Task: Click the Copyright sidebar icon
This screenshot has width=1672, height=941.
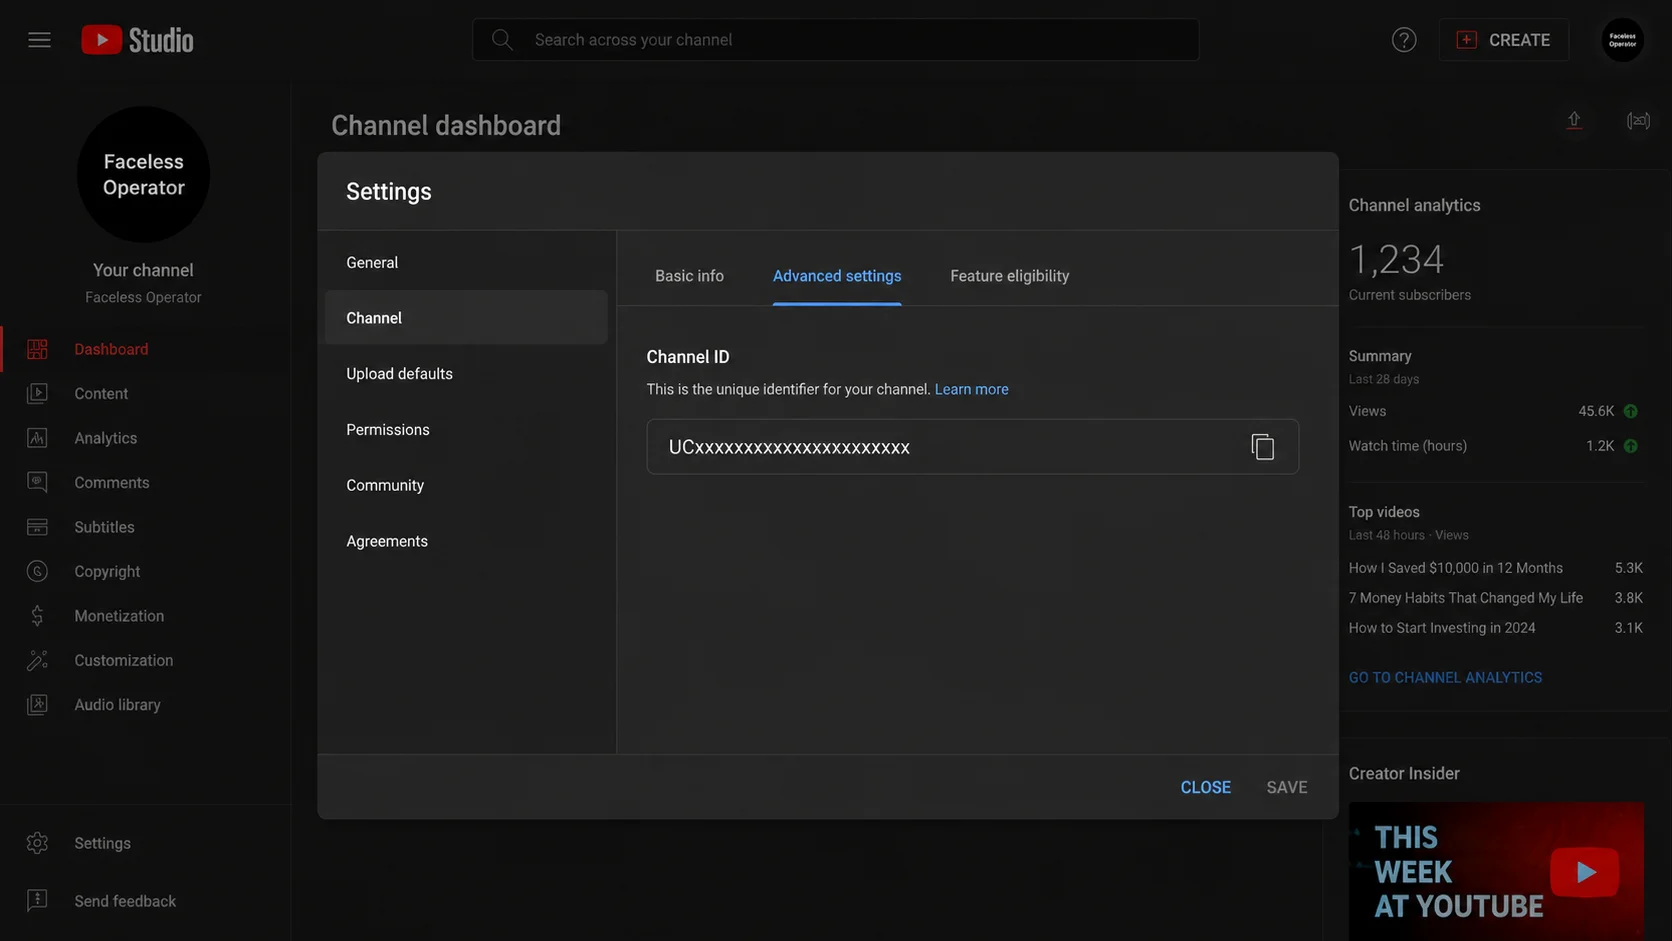Action: click(x=37, y=571)
